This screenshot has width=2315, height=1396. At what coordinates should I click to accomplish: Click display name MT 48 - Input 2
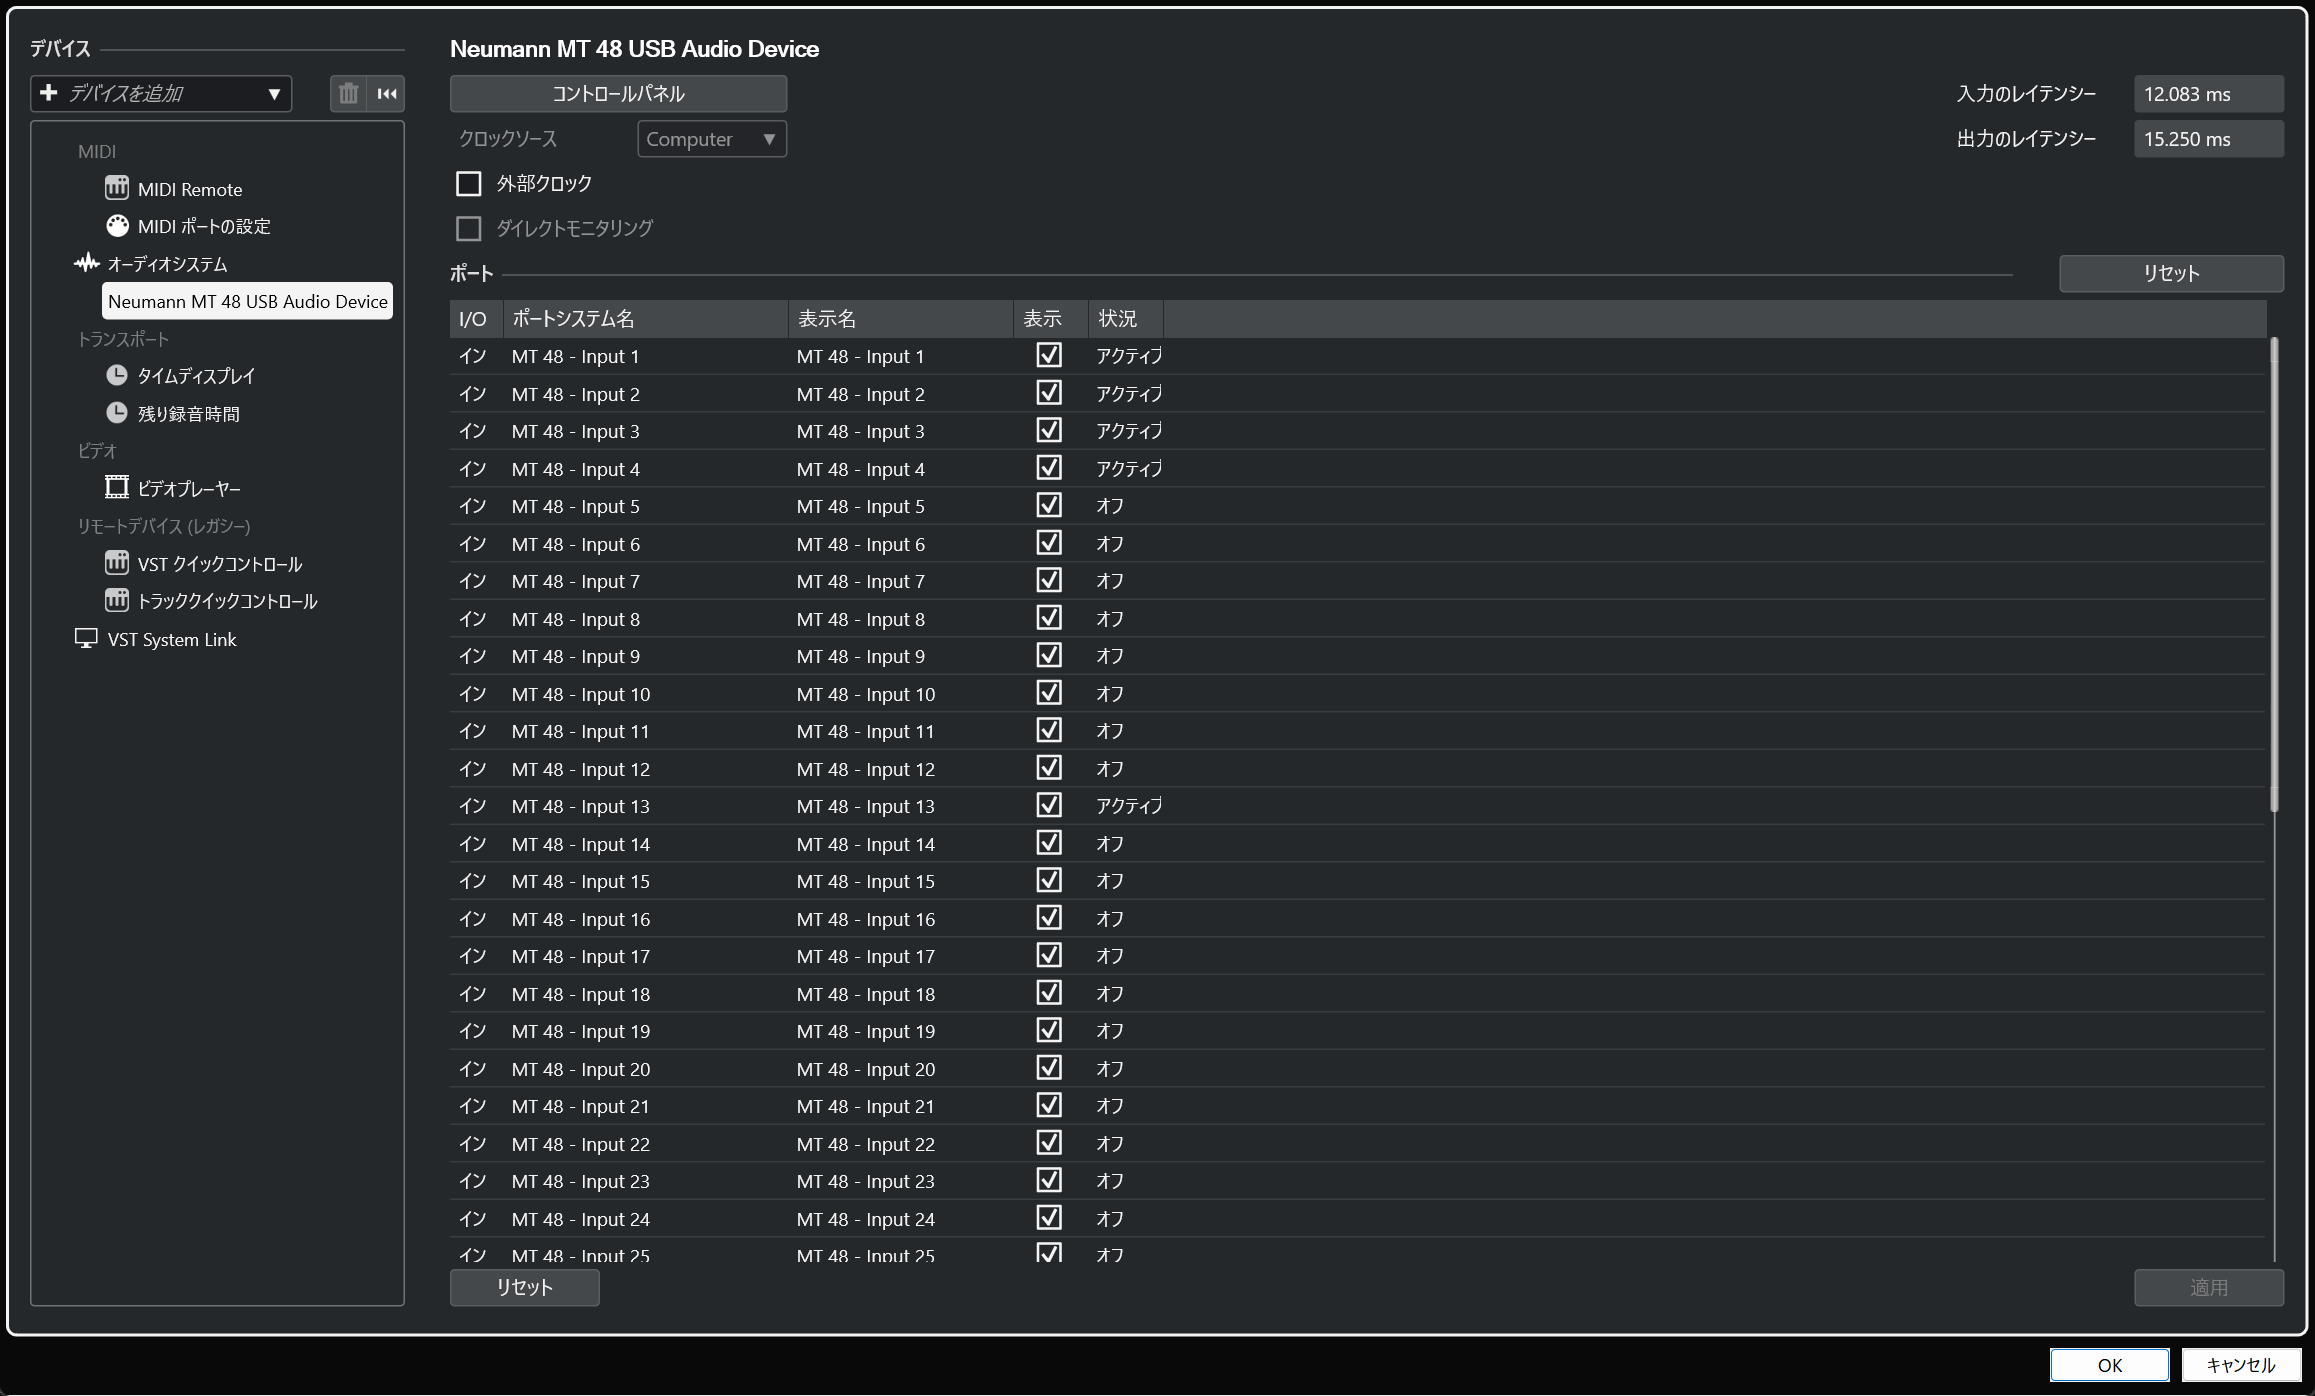[x=860, y=394]
